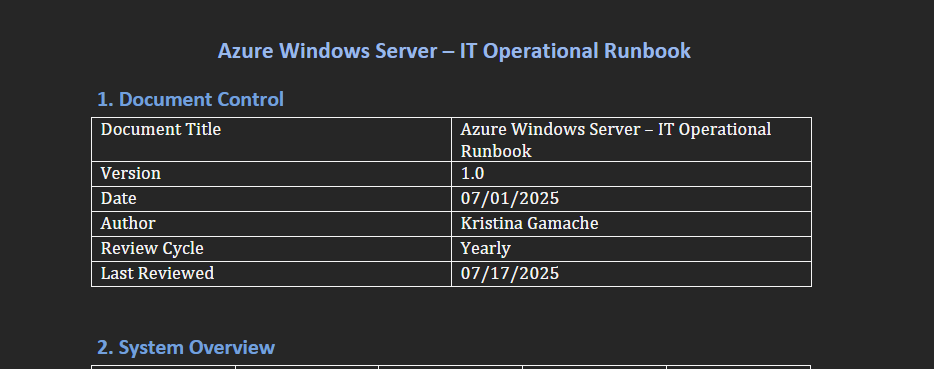Click the 'Author' label cell
Screen dimensions: 934x369
click(x=272, y=224)
